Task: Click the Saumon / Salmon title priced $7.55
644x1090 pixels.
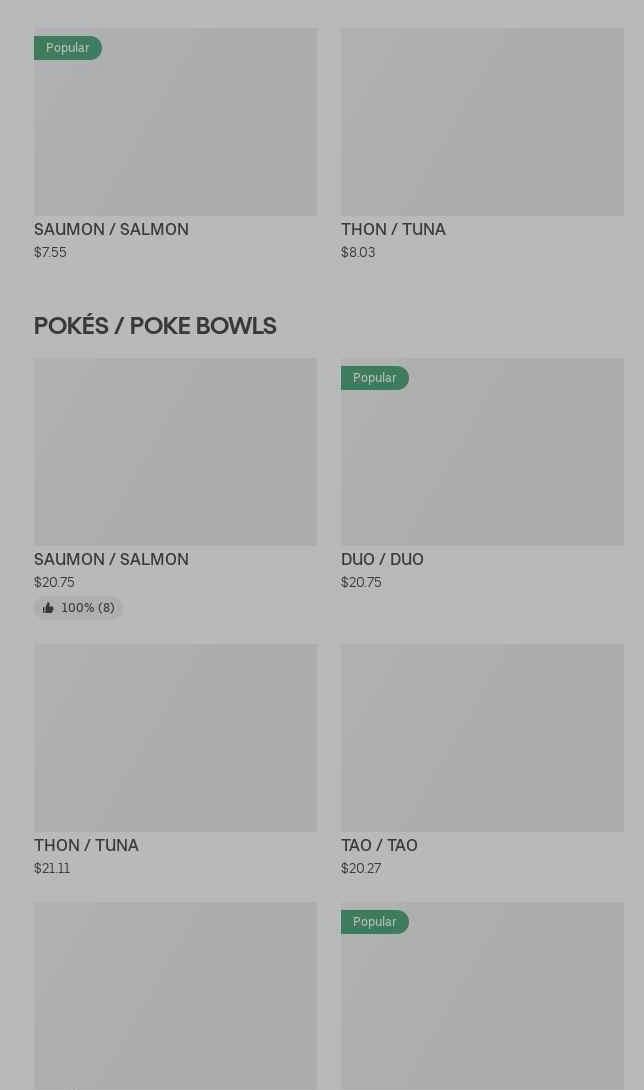Action: (111, 229)
